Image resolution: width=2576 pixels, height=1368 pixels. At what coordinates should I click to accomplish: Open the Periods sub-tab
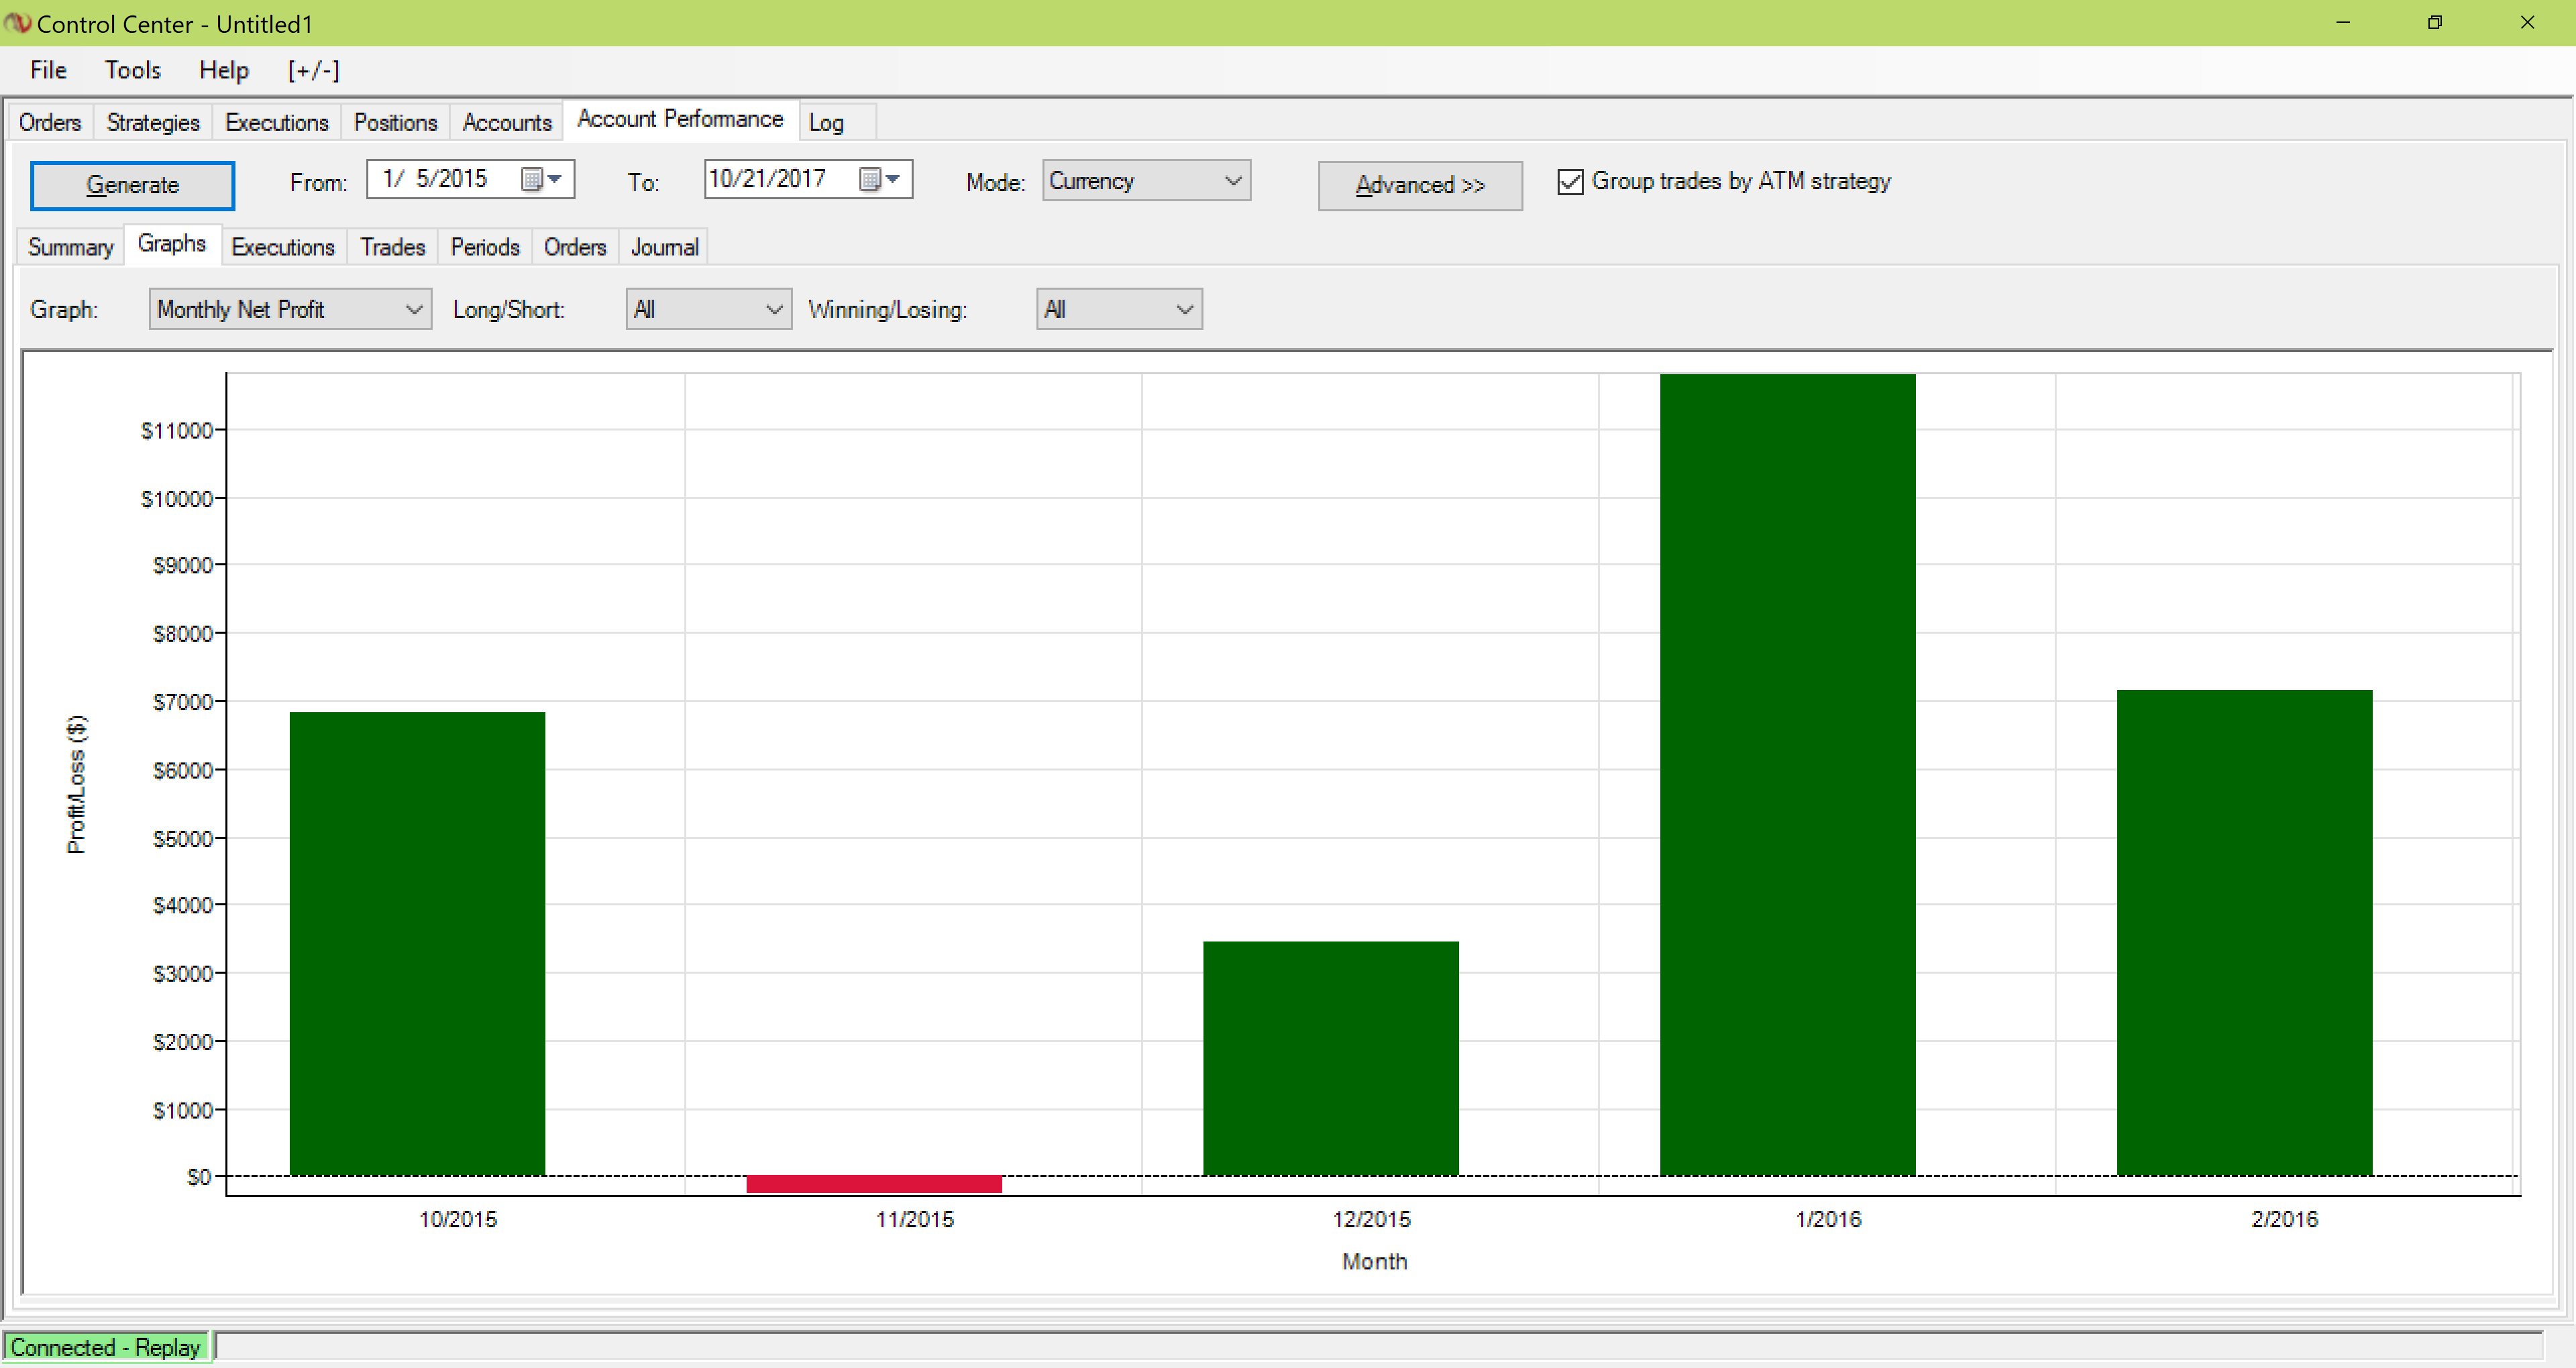point(485,247)
